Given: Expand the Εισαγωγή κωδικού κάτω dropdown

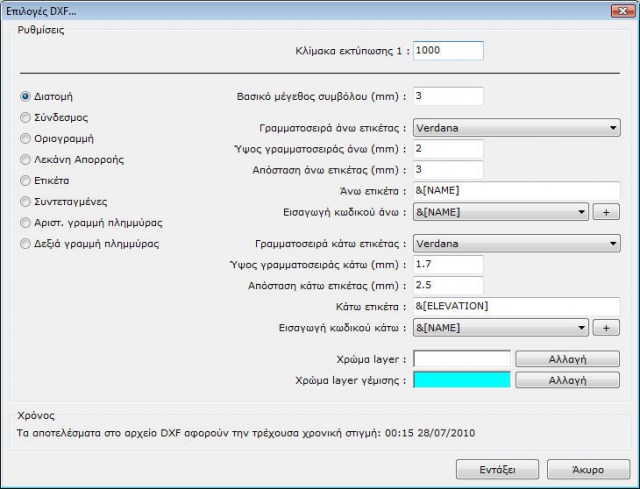Looking at the screenshot, I should pyautogui.click(x=499, y=328).
